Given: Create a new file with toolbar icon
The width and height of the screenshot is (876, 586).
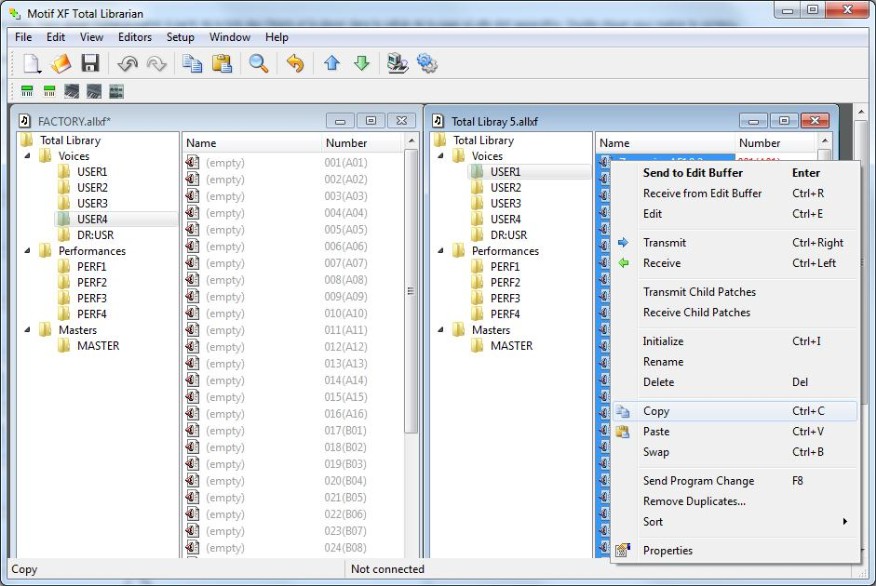Looking at the screenshot, I should (x=31, y=64).
